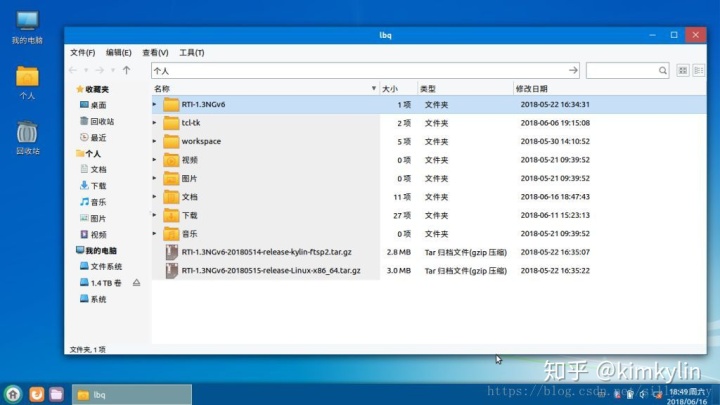This screenshot has width=720, height=405.
Task: Go forward with the right arrow button
Action: (99, 70)
